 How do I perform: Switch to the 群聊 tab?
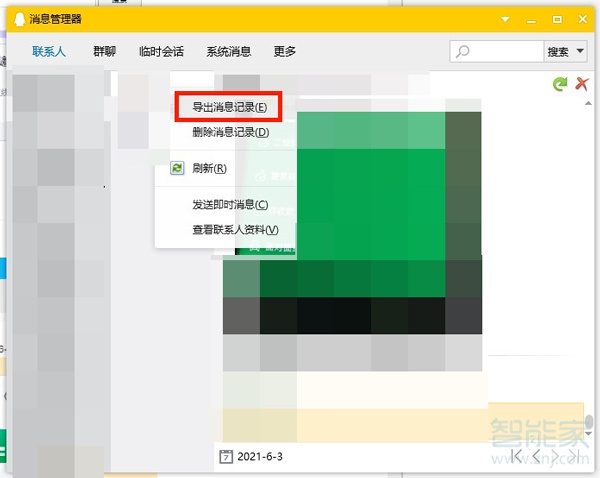pos(104,51)
